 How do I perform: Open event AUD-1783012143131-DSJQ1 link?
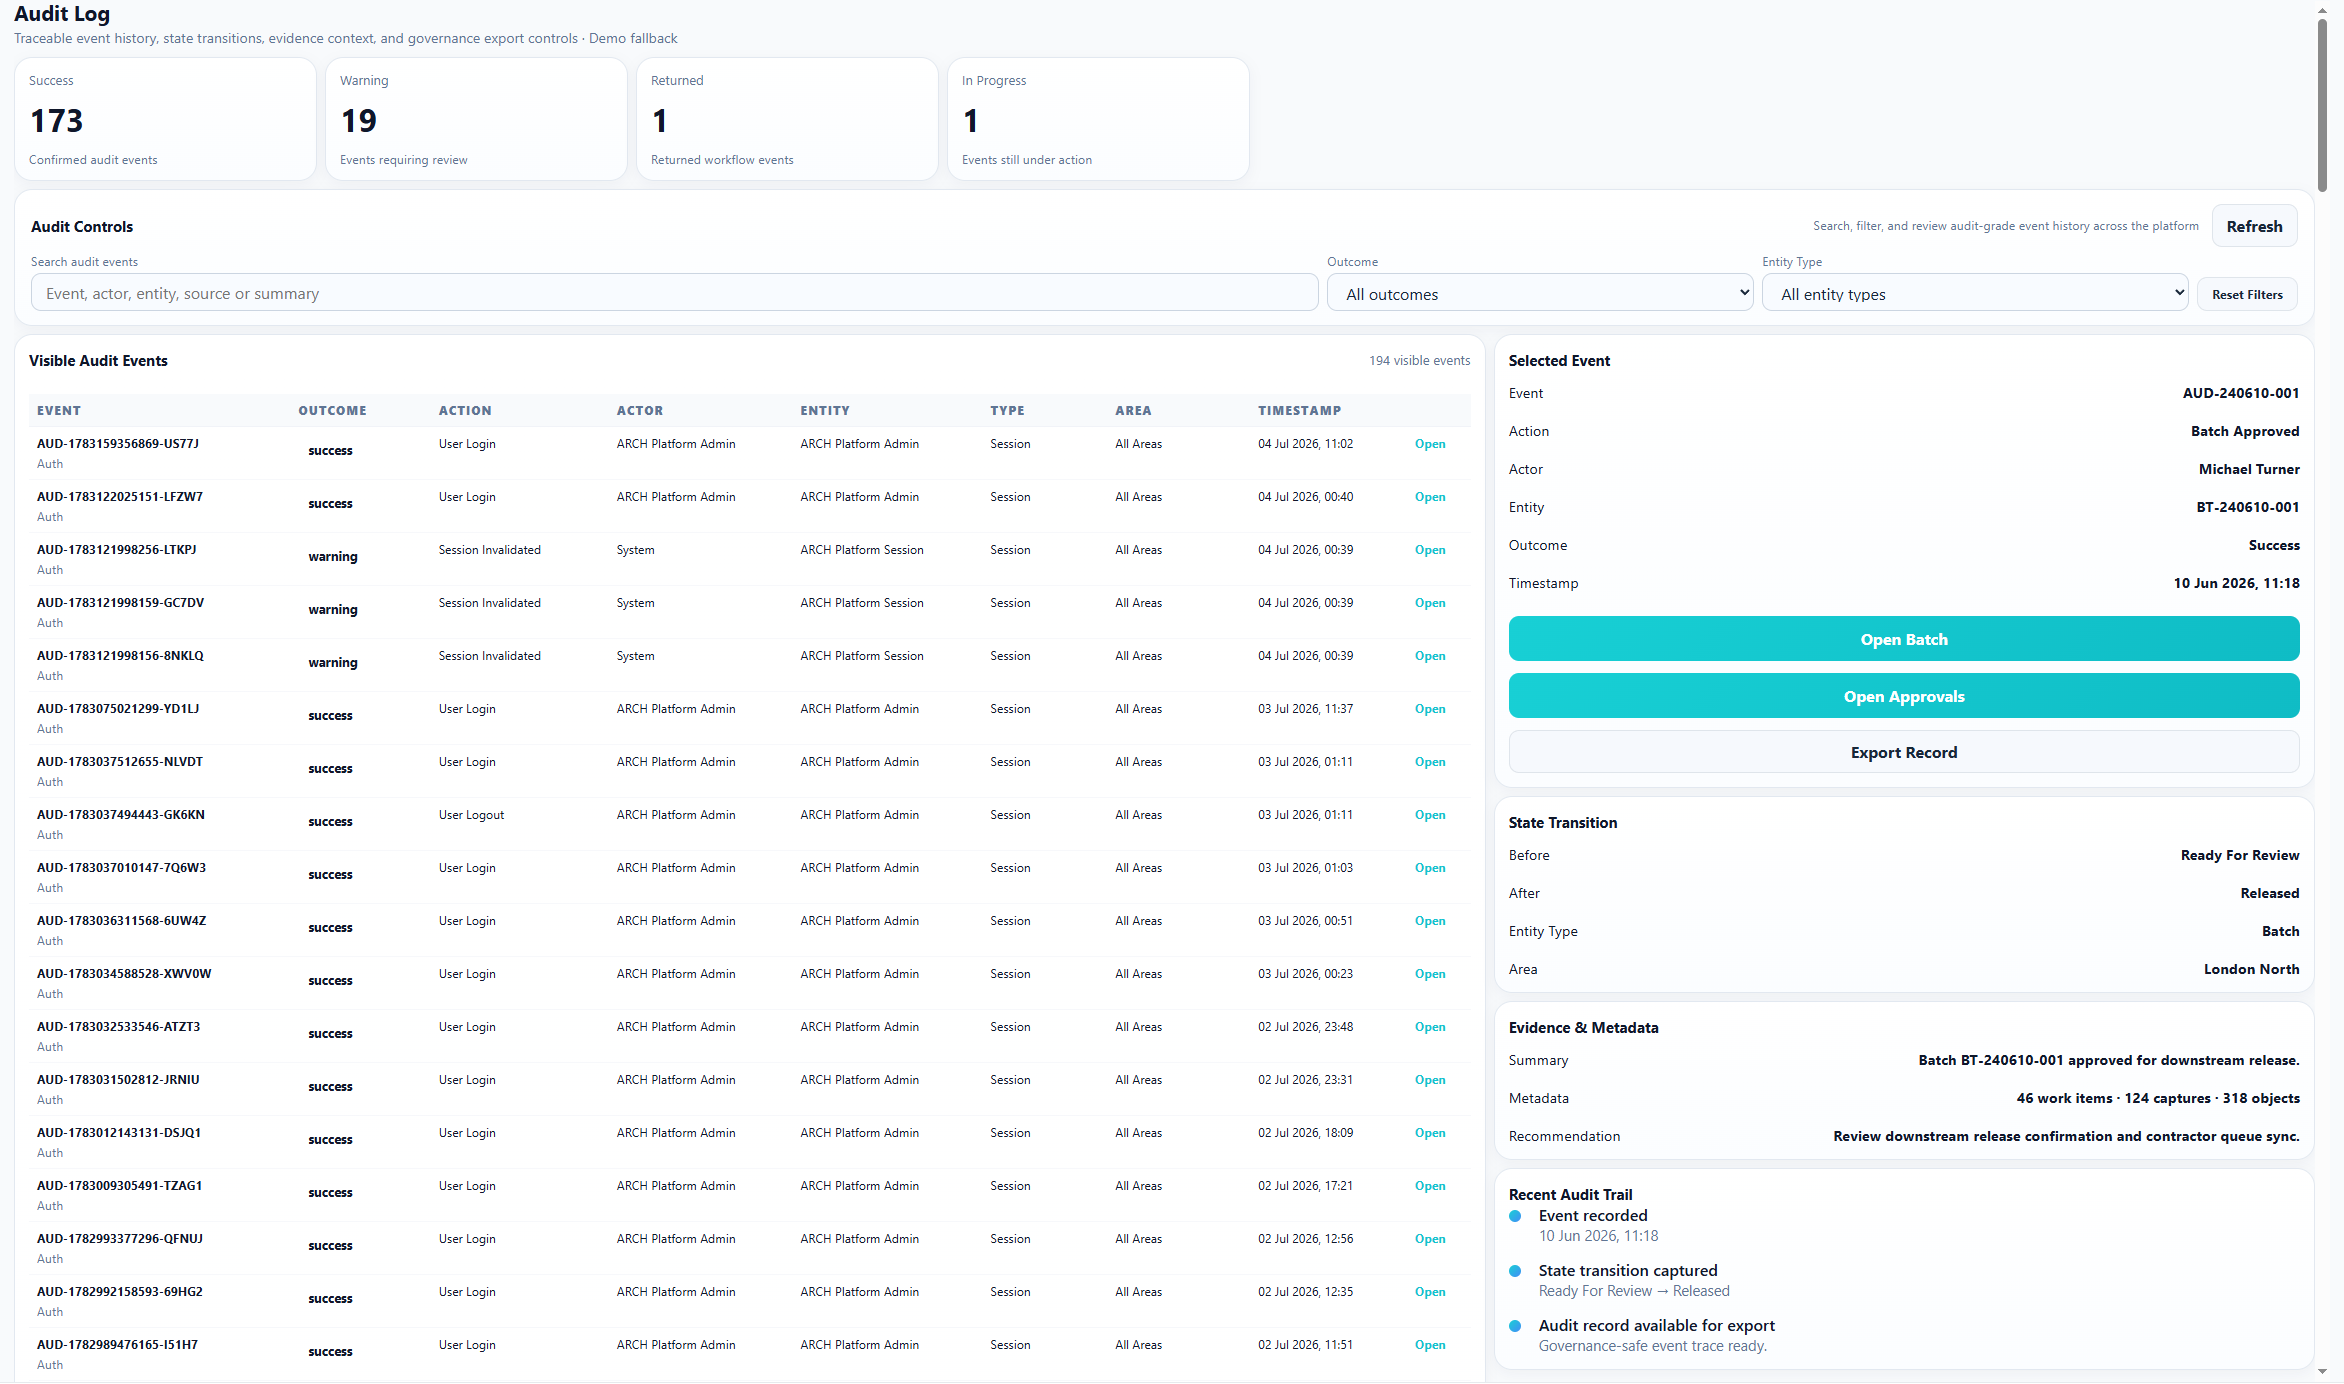(1430, 1133)
